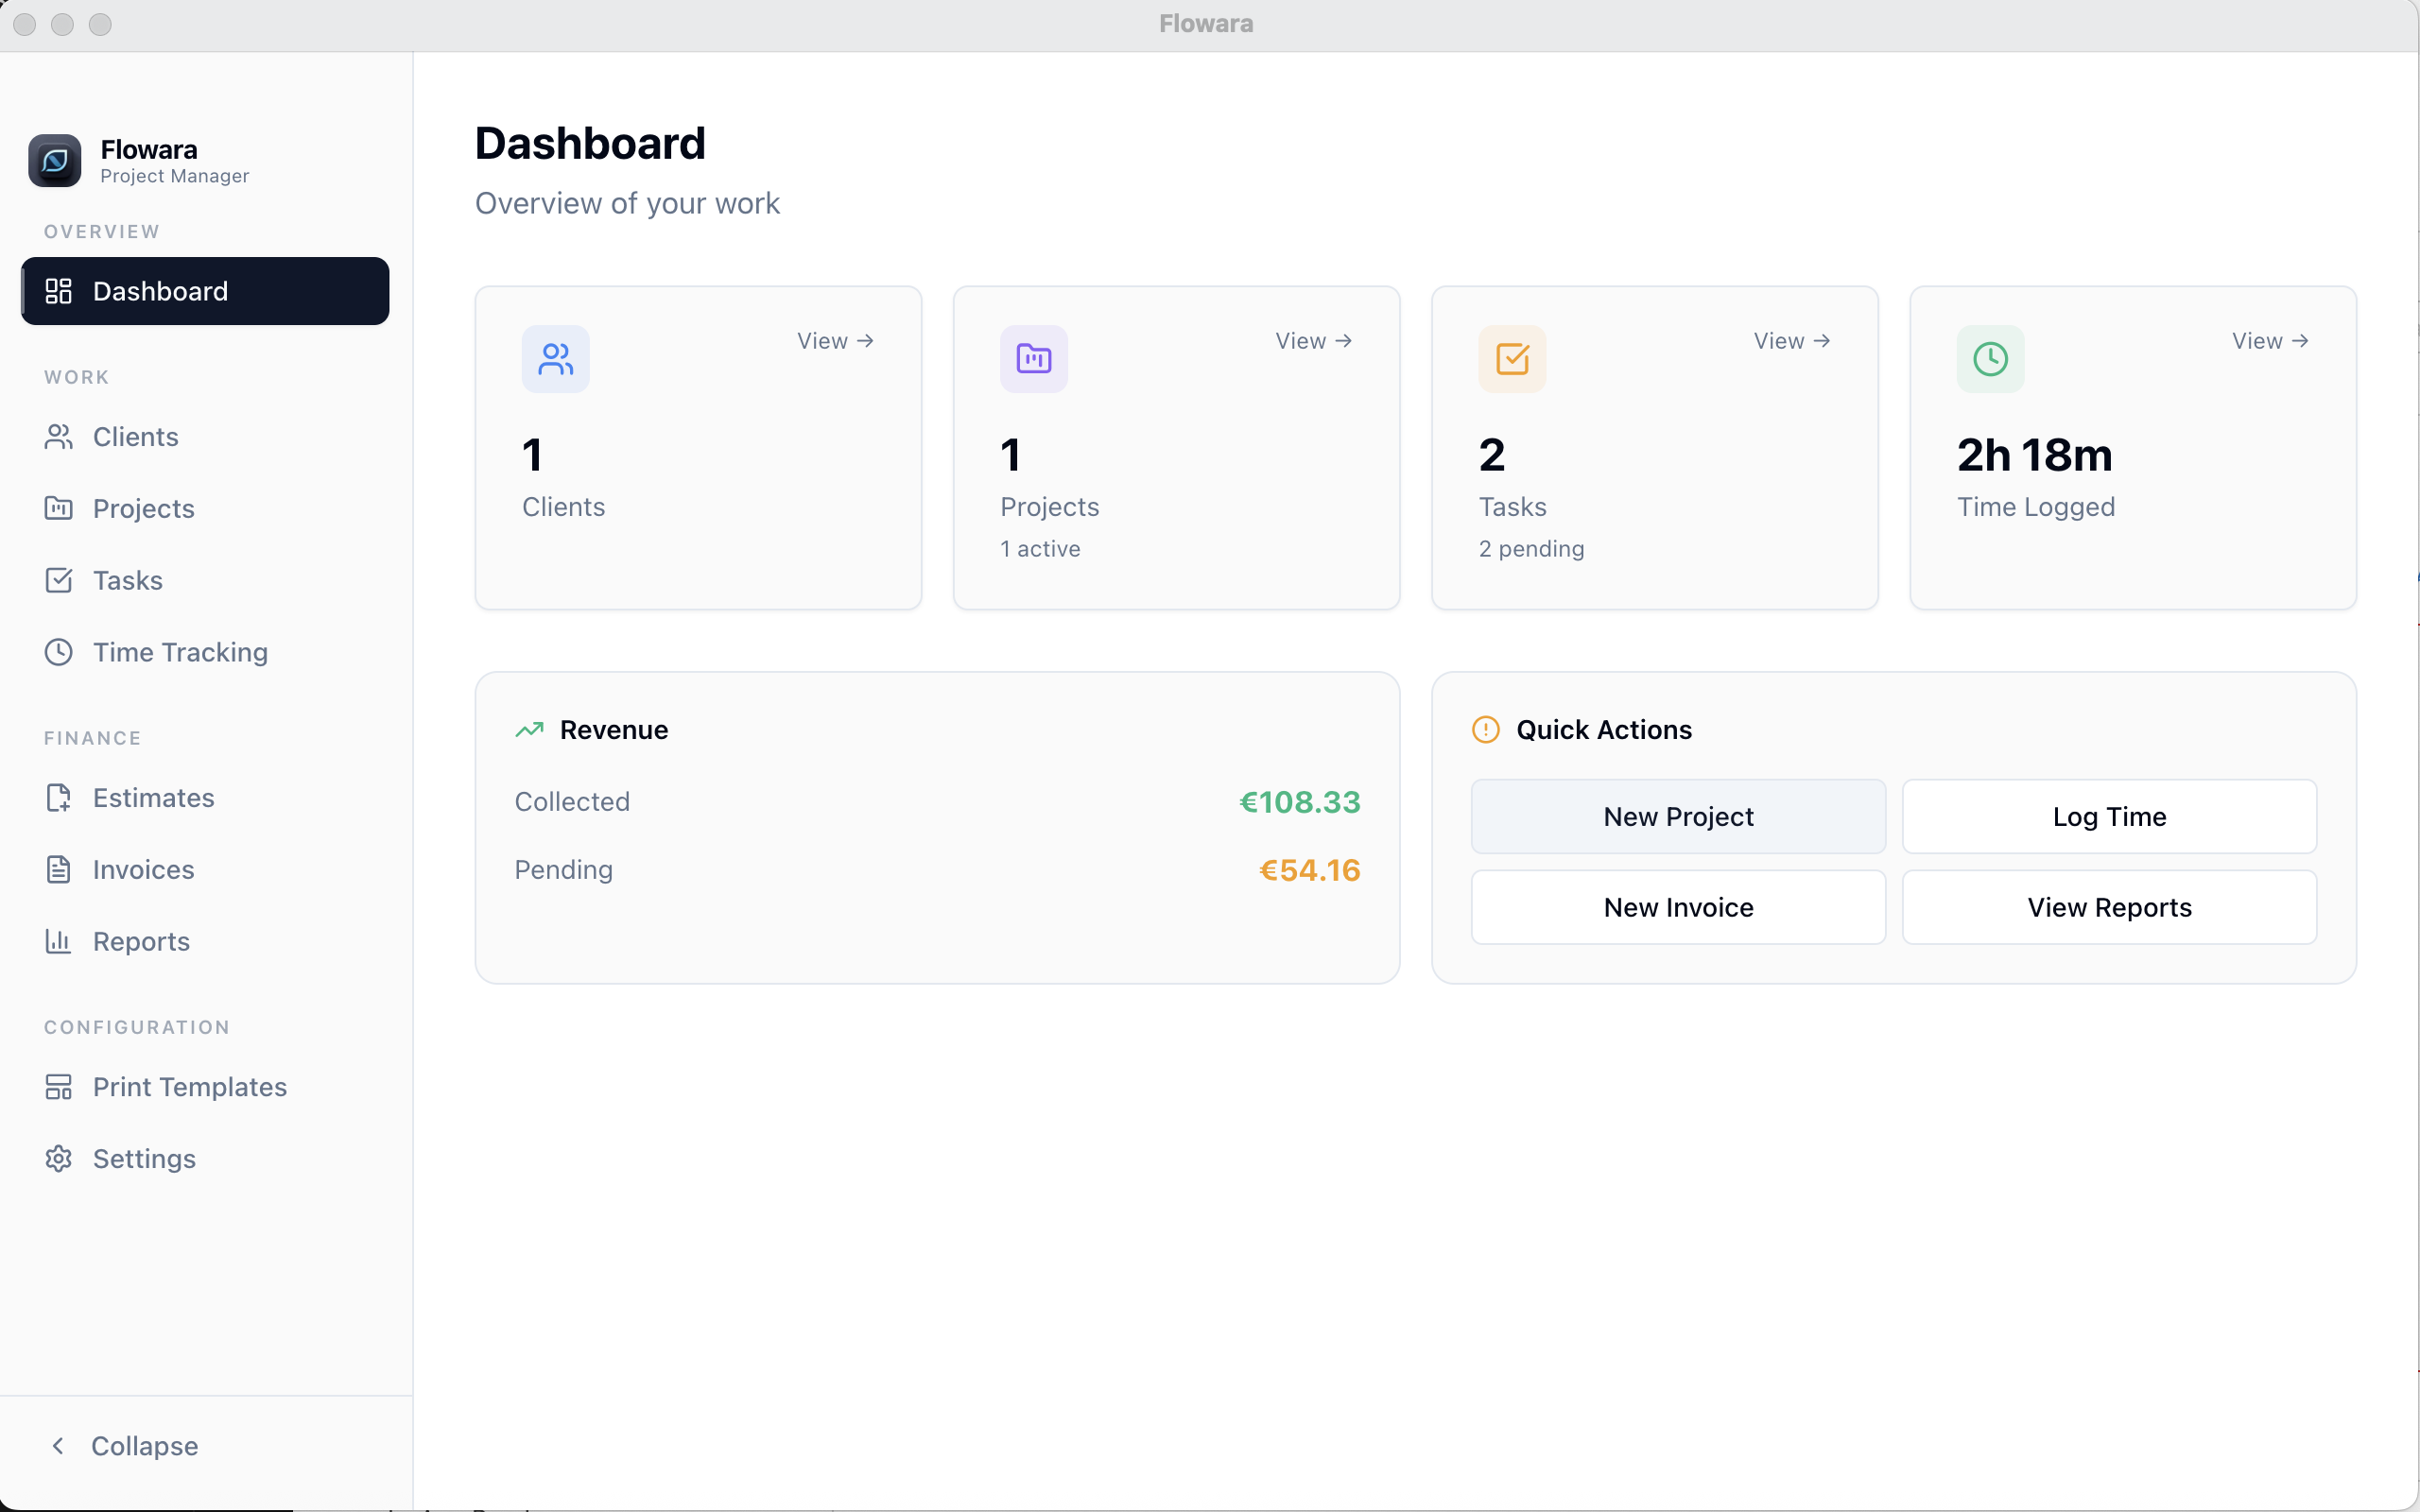Open Invoices from the Finance section
Screen dimensions: 2420x1512
coord(143,869)
